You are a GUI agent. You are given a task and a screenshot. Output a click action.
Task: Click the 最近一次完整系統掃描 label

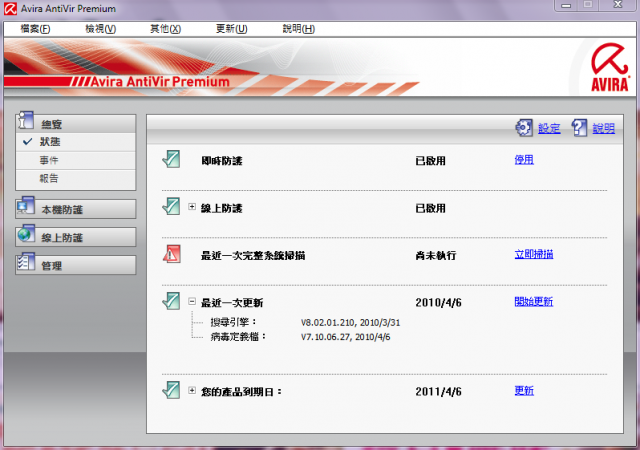tap(253, 256)
